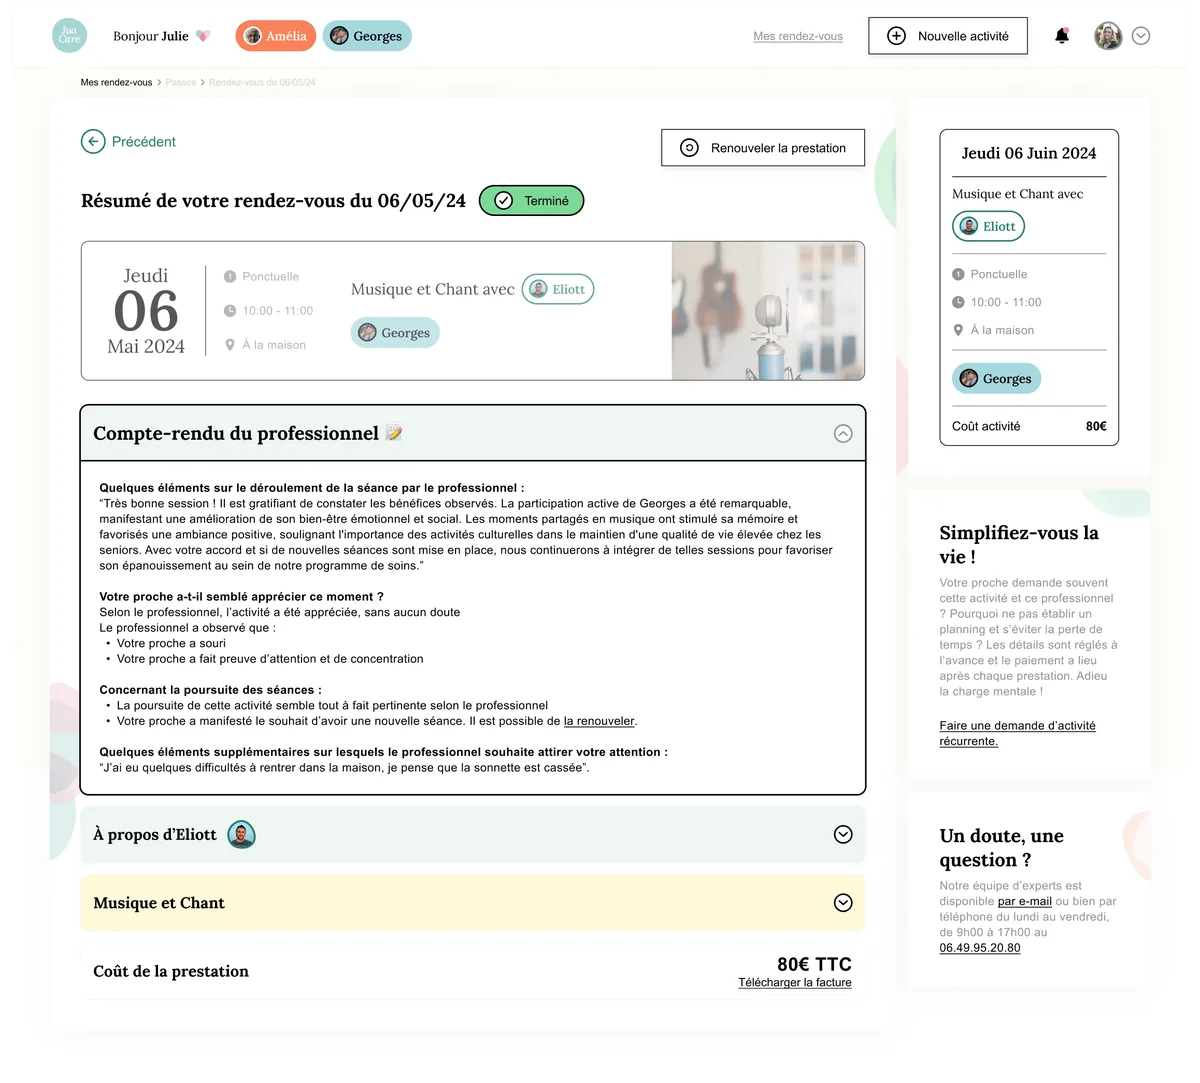Screen dimensions: 1200x1083
Task: Go to Passés breadcrumb
Action: [181, 82]
